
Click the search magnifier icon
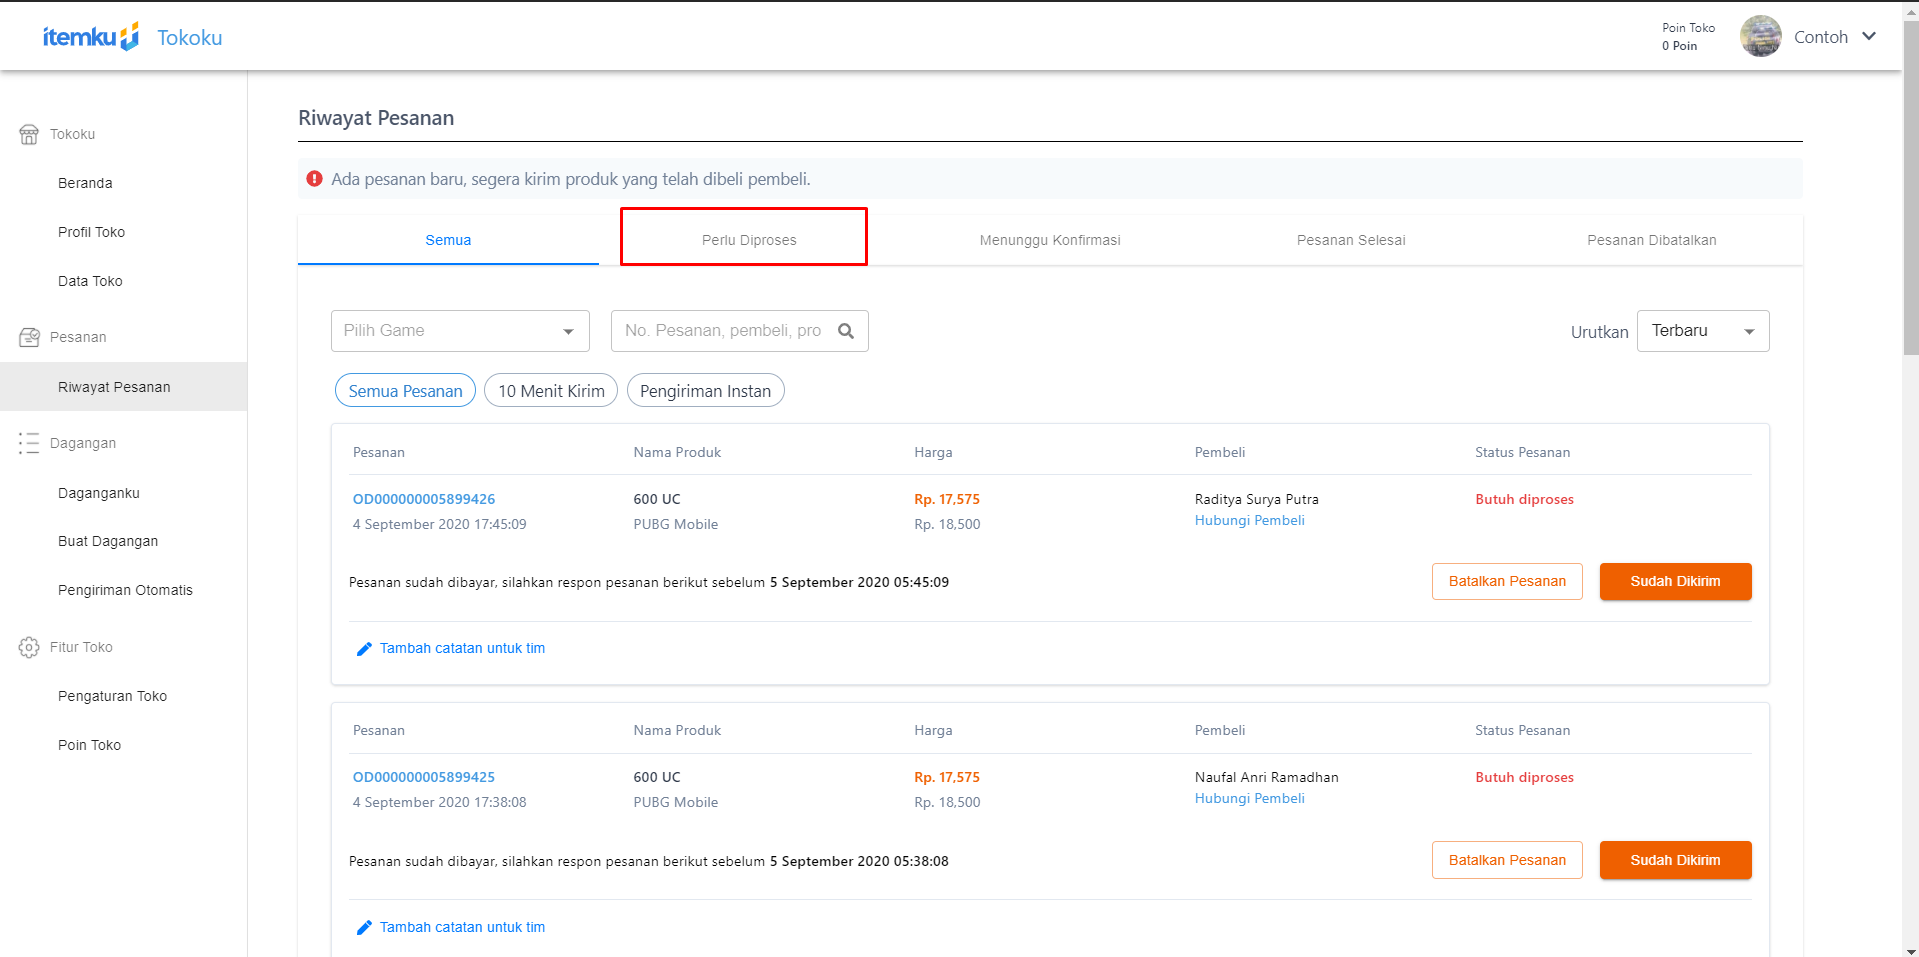[x=846, y=331]
